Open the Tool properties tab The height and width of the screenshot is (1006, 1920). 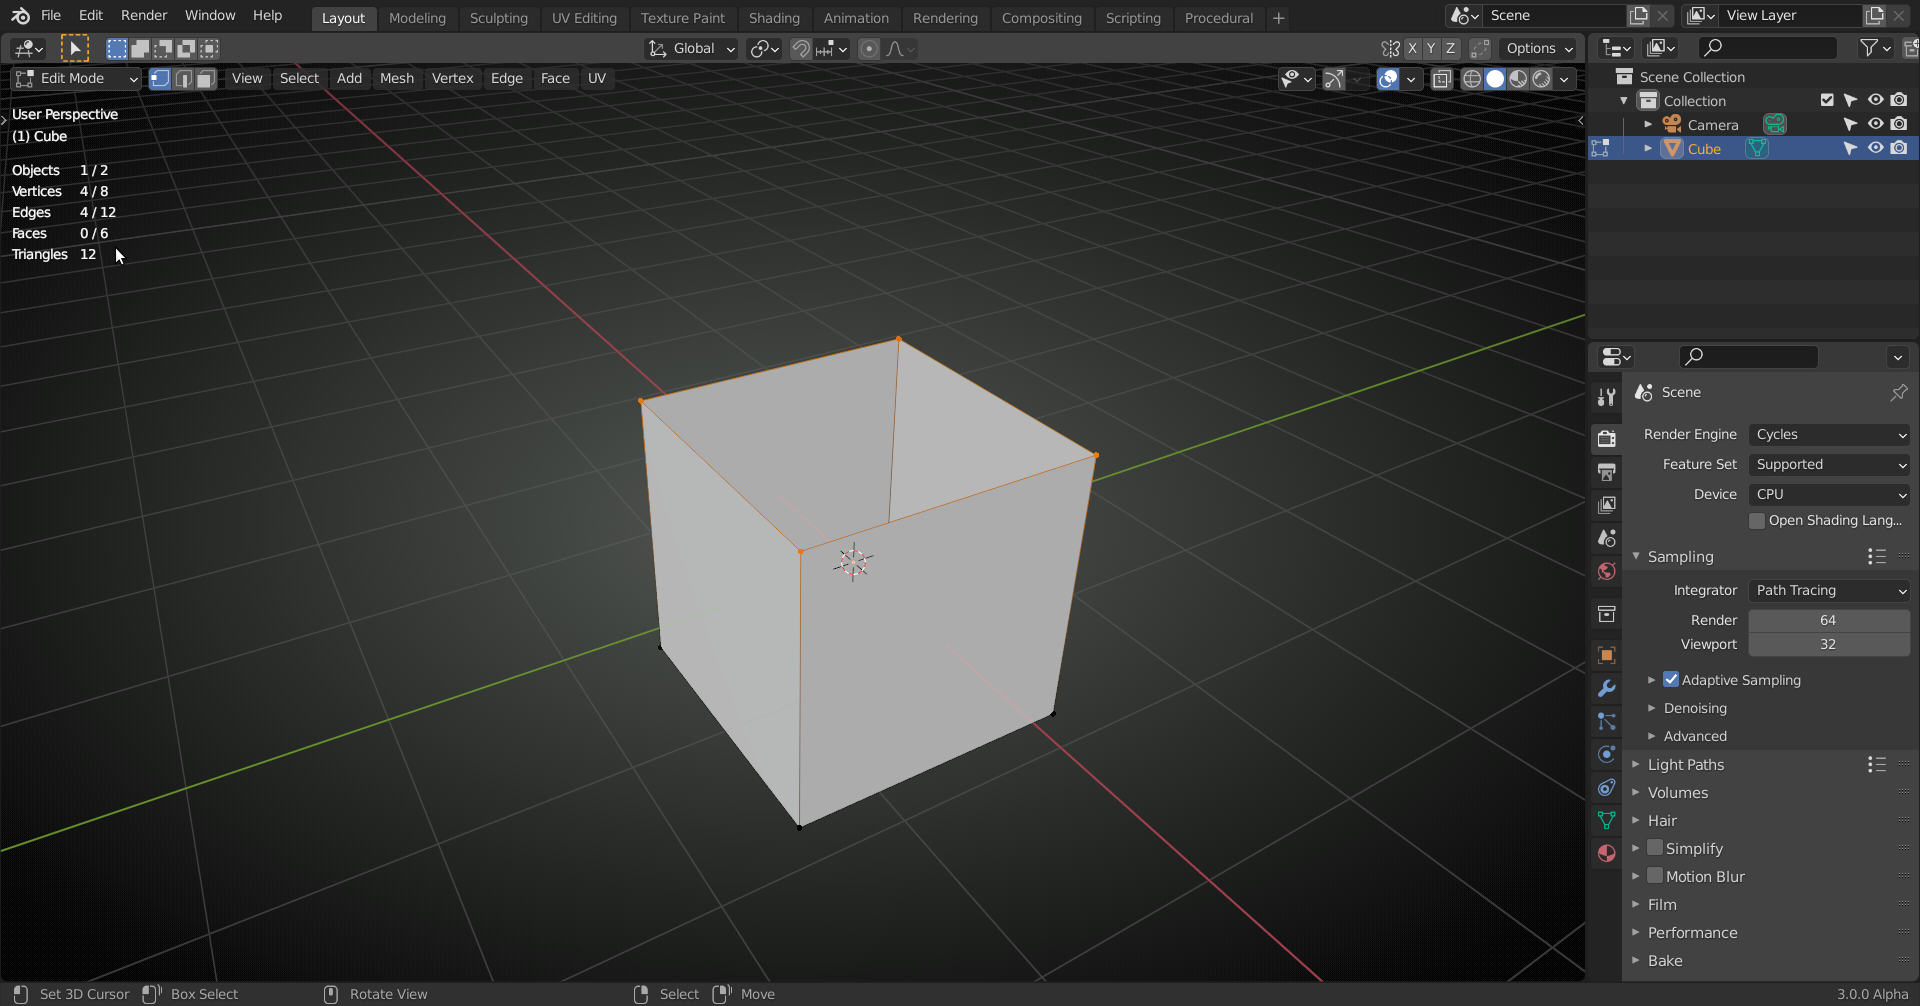tap(1607, 397)
